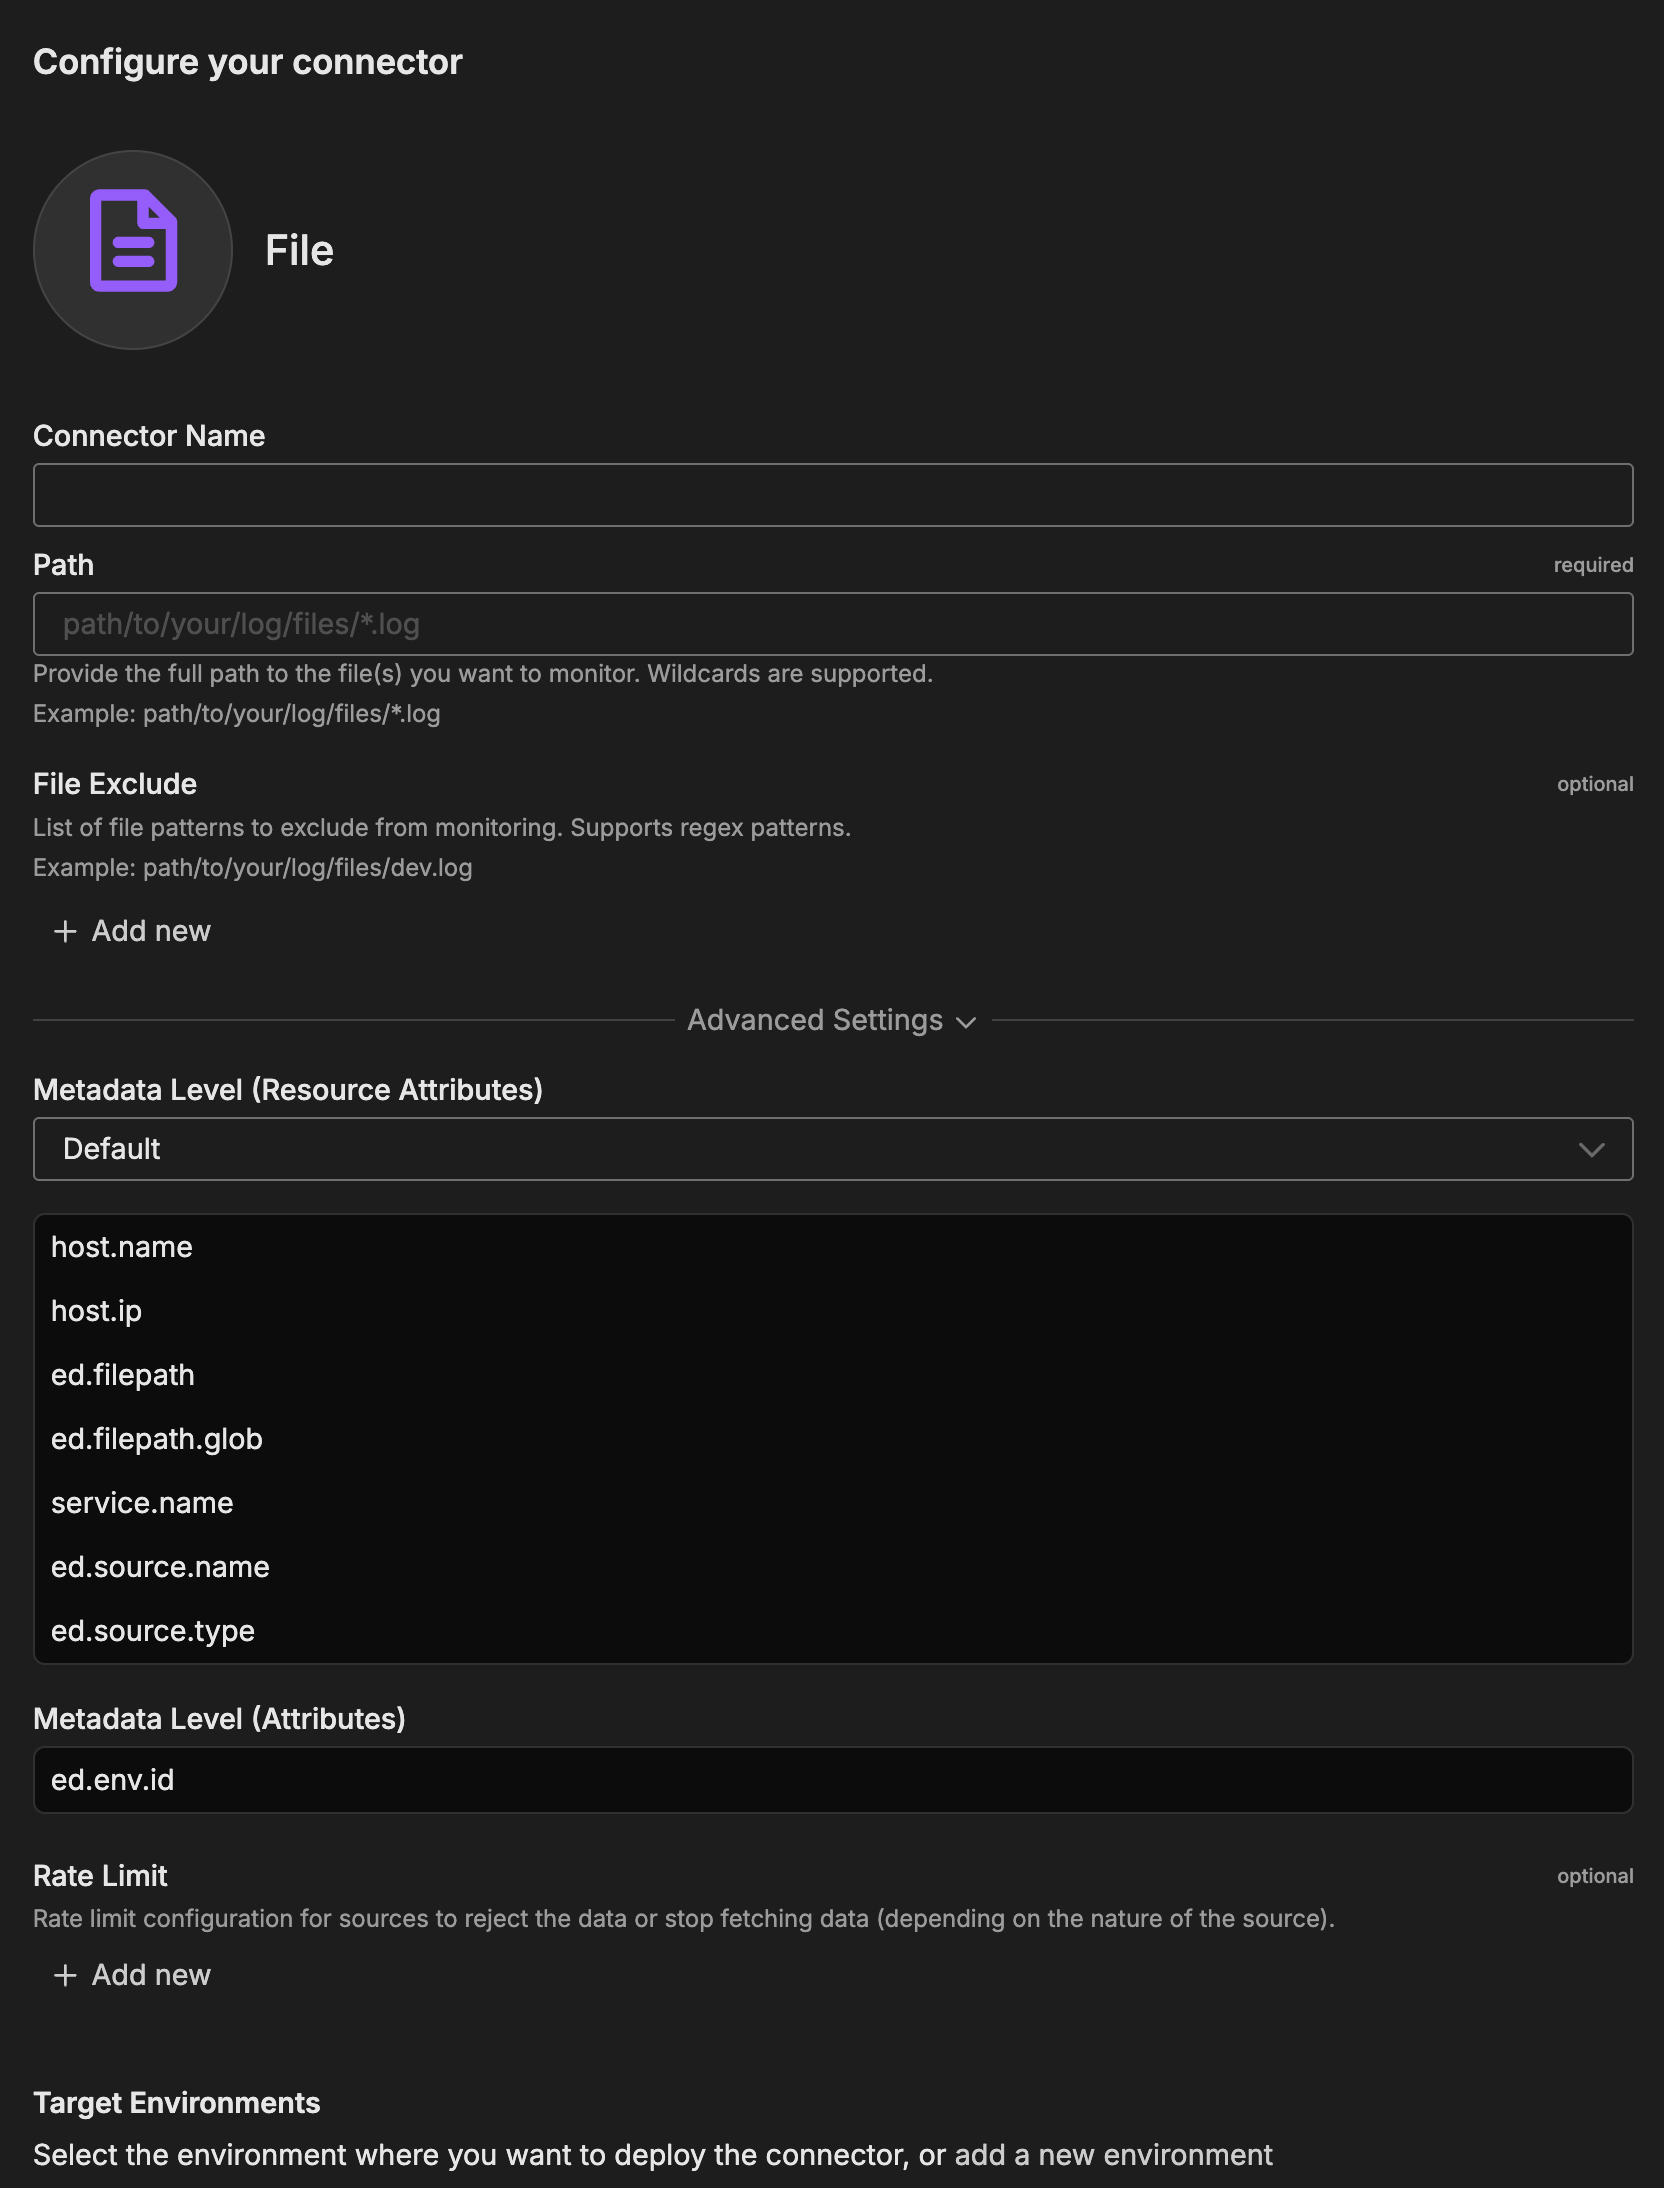Screen dimensions: 1664x2188
Task: Click the ed.source.name attribute
Action: coord(160,1567)
